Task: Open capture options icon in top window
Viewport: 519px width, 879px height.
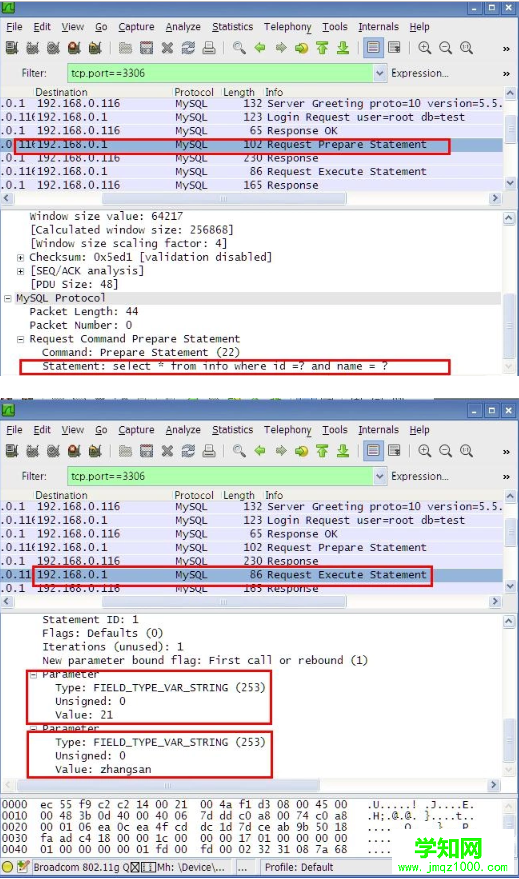Action: 33,48
